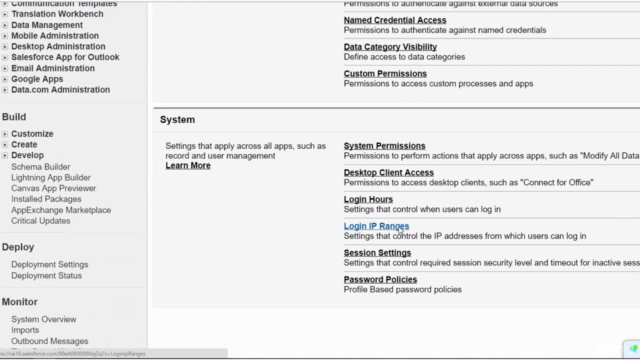Open Named Credential Access link
This screenshot has height=360, width=640.
tap(395, 20)
